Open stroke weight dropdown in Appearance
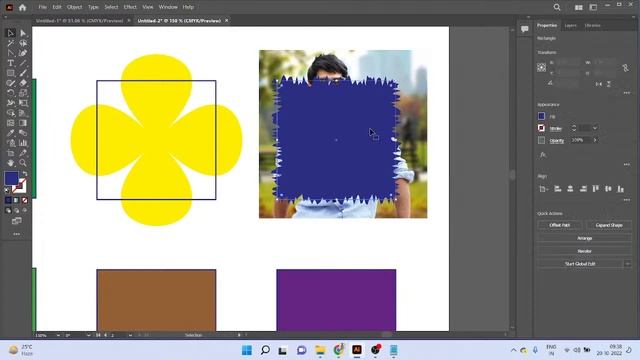 click(595, 128)
